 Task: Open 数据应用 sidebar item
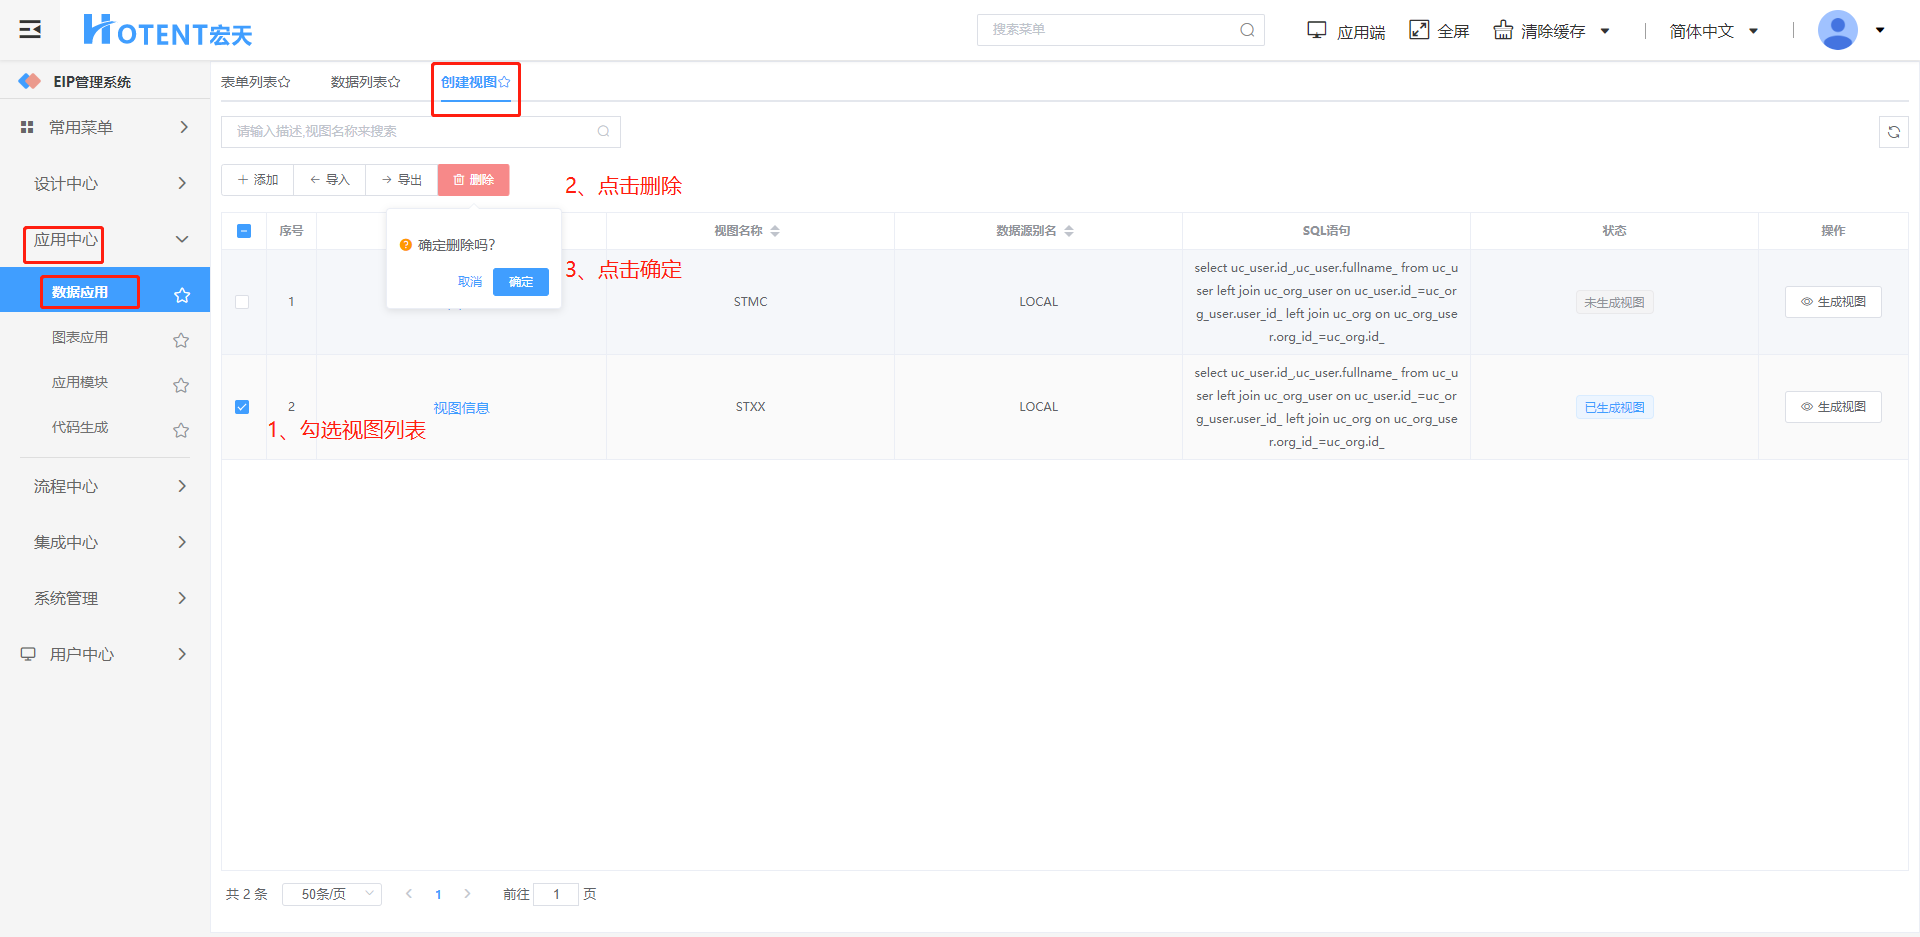[x=80, y=292]
